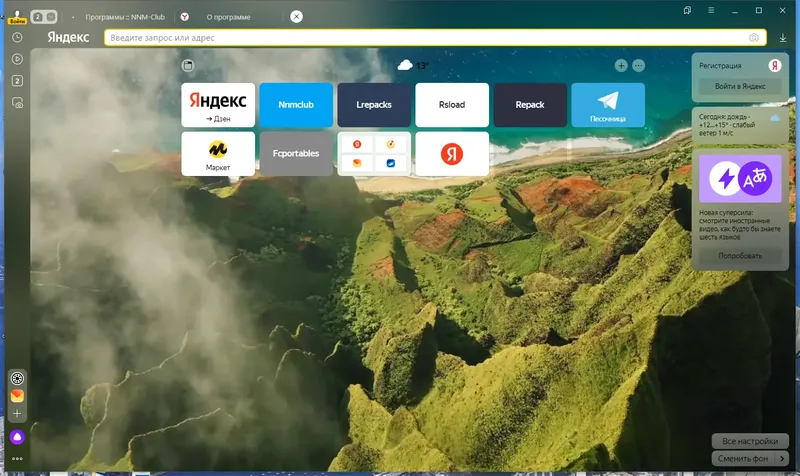Open the Fcportables tile
This screenshot has width=800, height=476.
[296, 154]
